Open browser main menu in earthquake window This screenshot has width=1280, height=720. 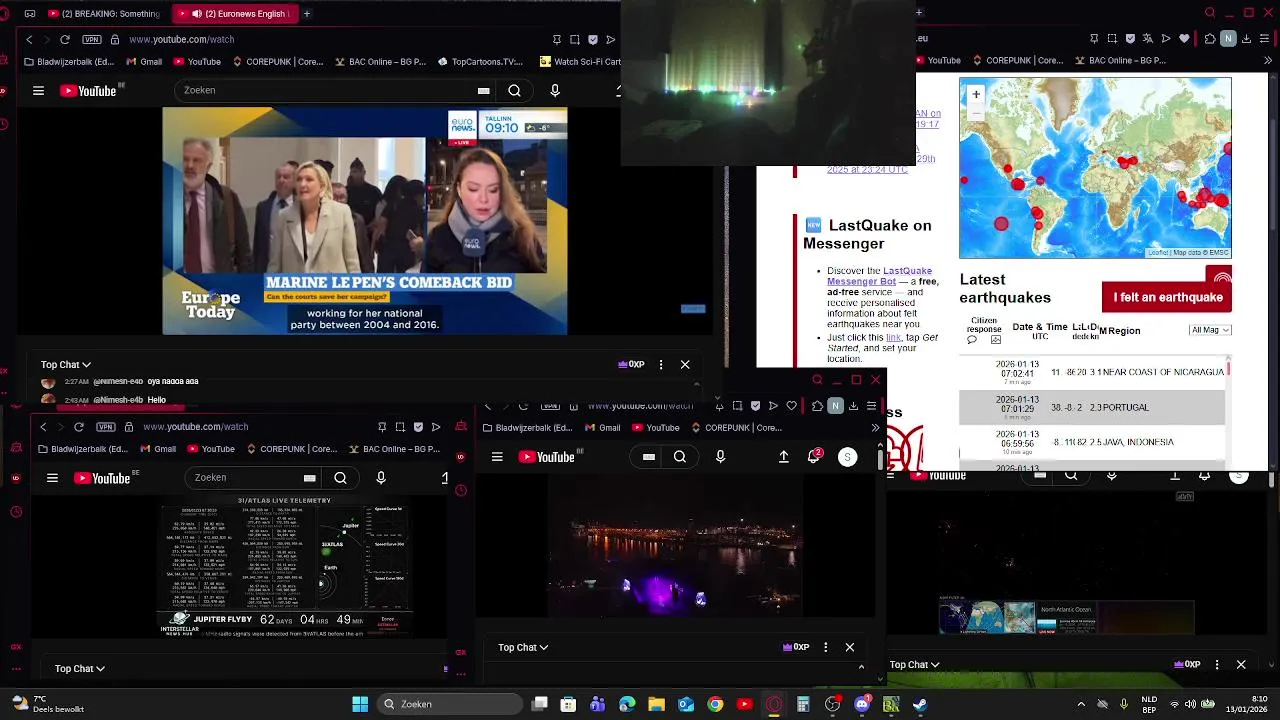(x=1265, y=39)
